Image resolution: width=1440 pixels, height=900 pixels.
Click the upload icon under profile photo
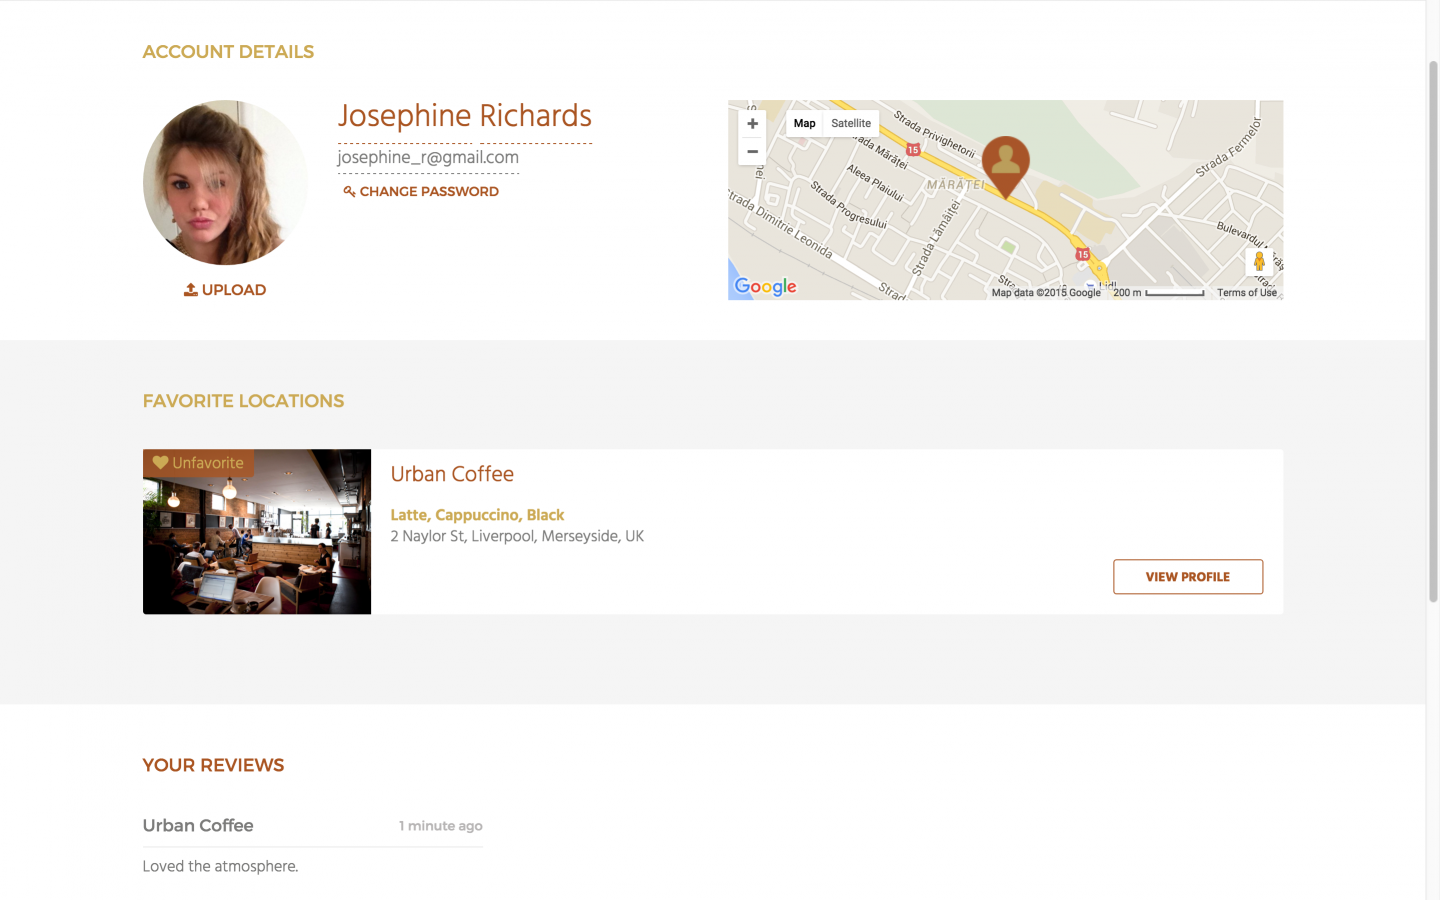point(190,290)
